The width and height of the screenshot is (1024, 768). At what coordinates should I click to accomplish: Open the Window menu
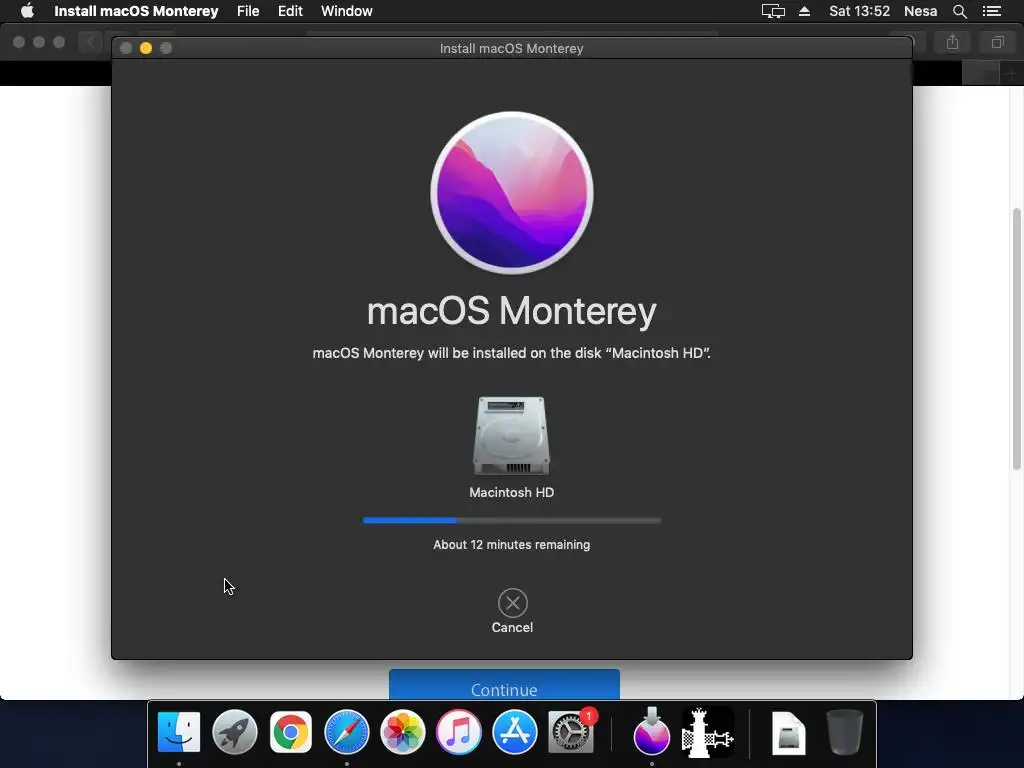pos(347,11)
